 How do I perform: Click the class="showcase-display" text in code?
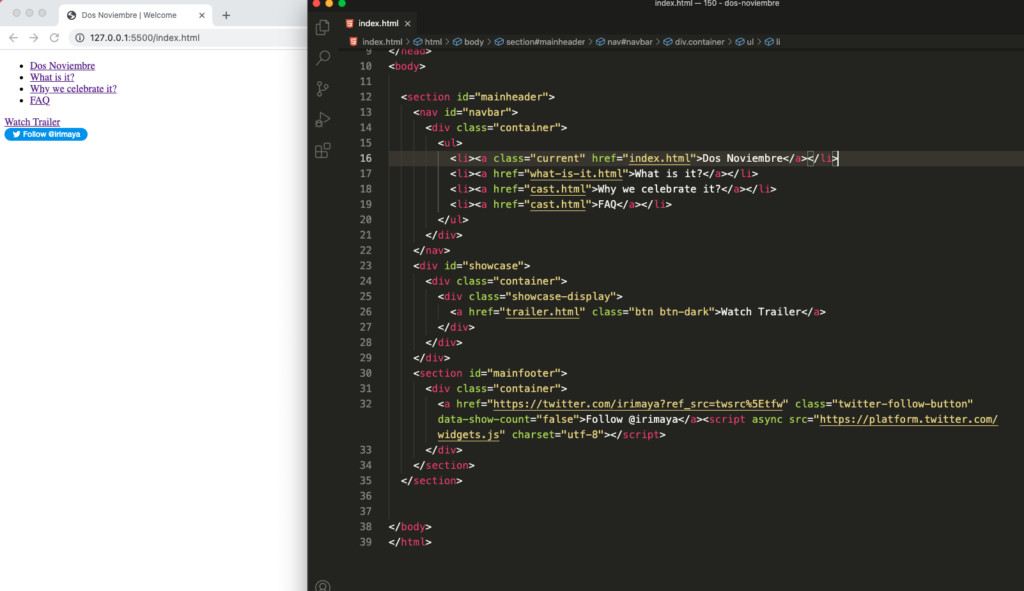[542, 296]
